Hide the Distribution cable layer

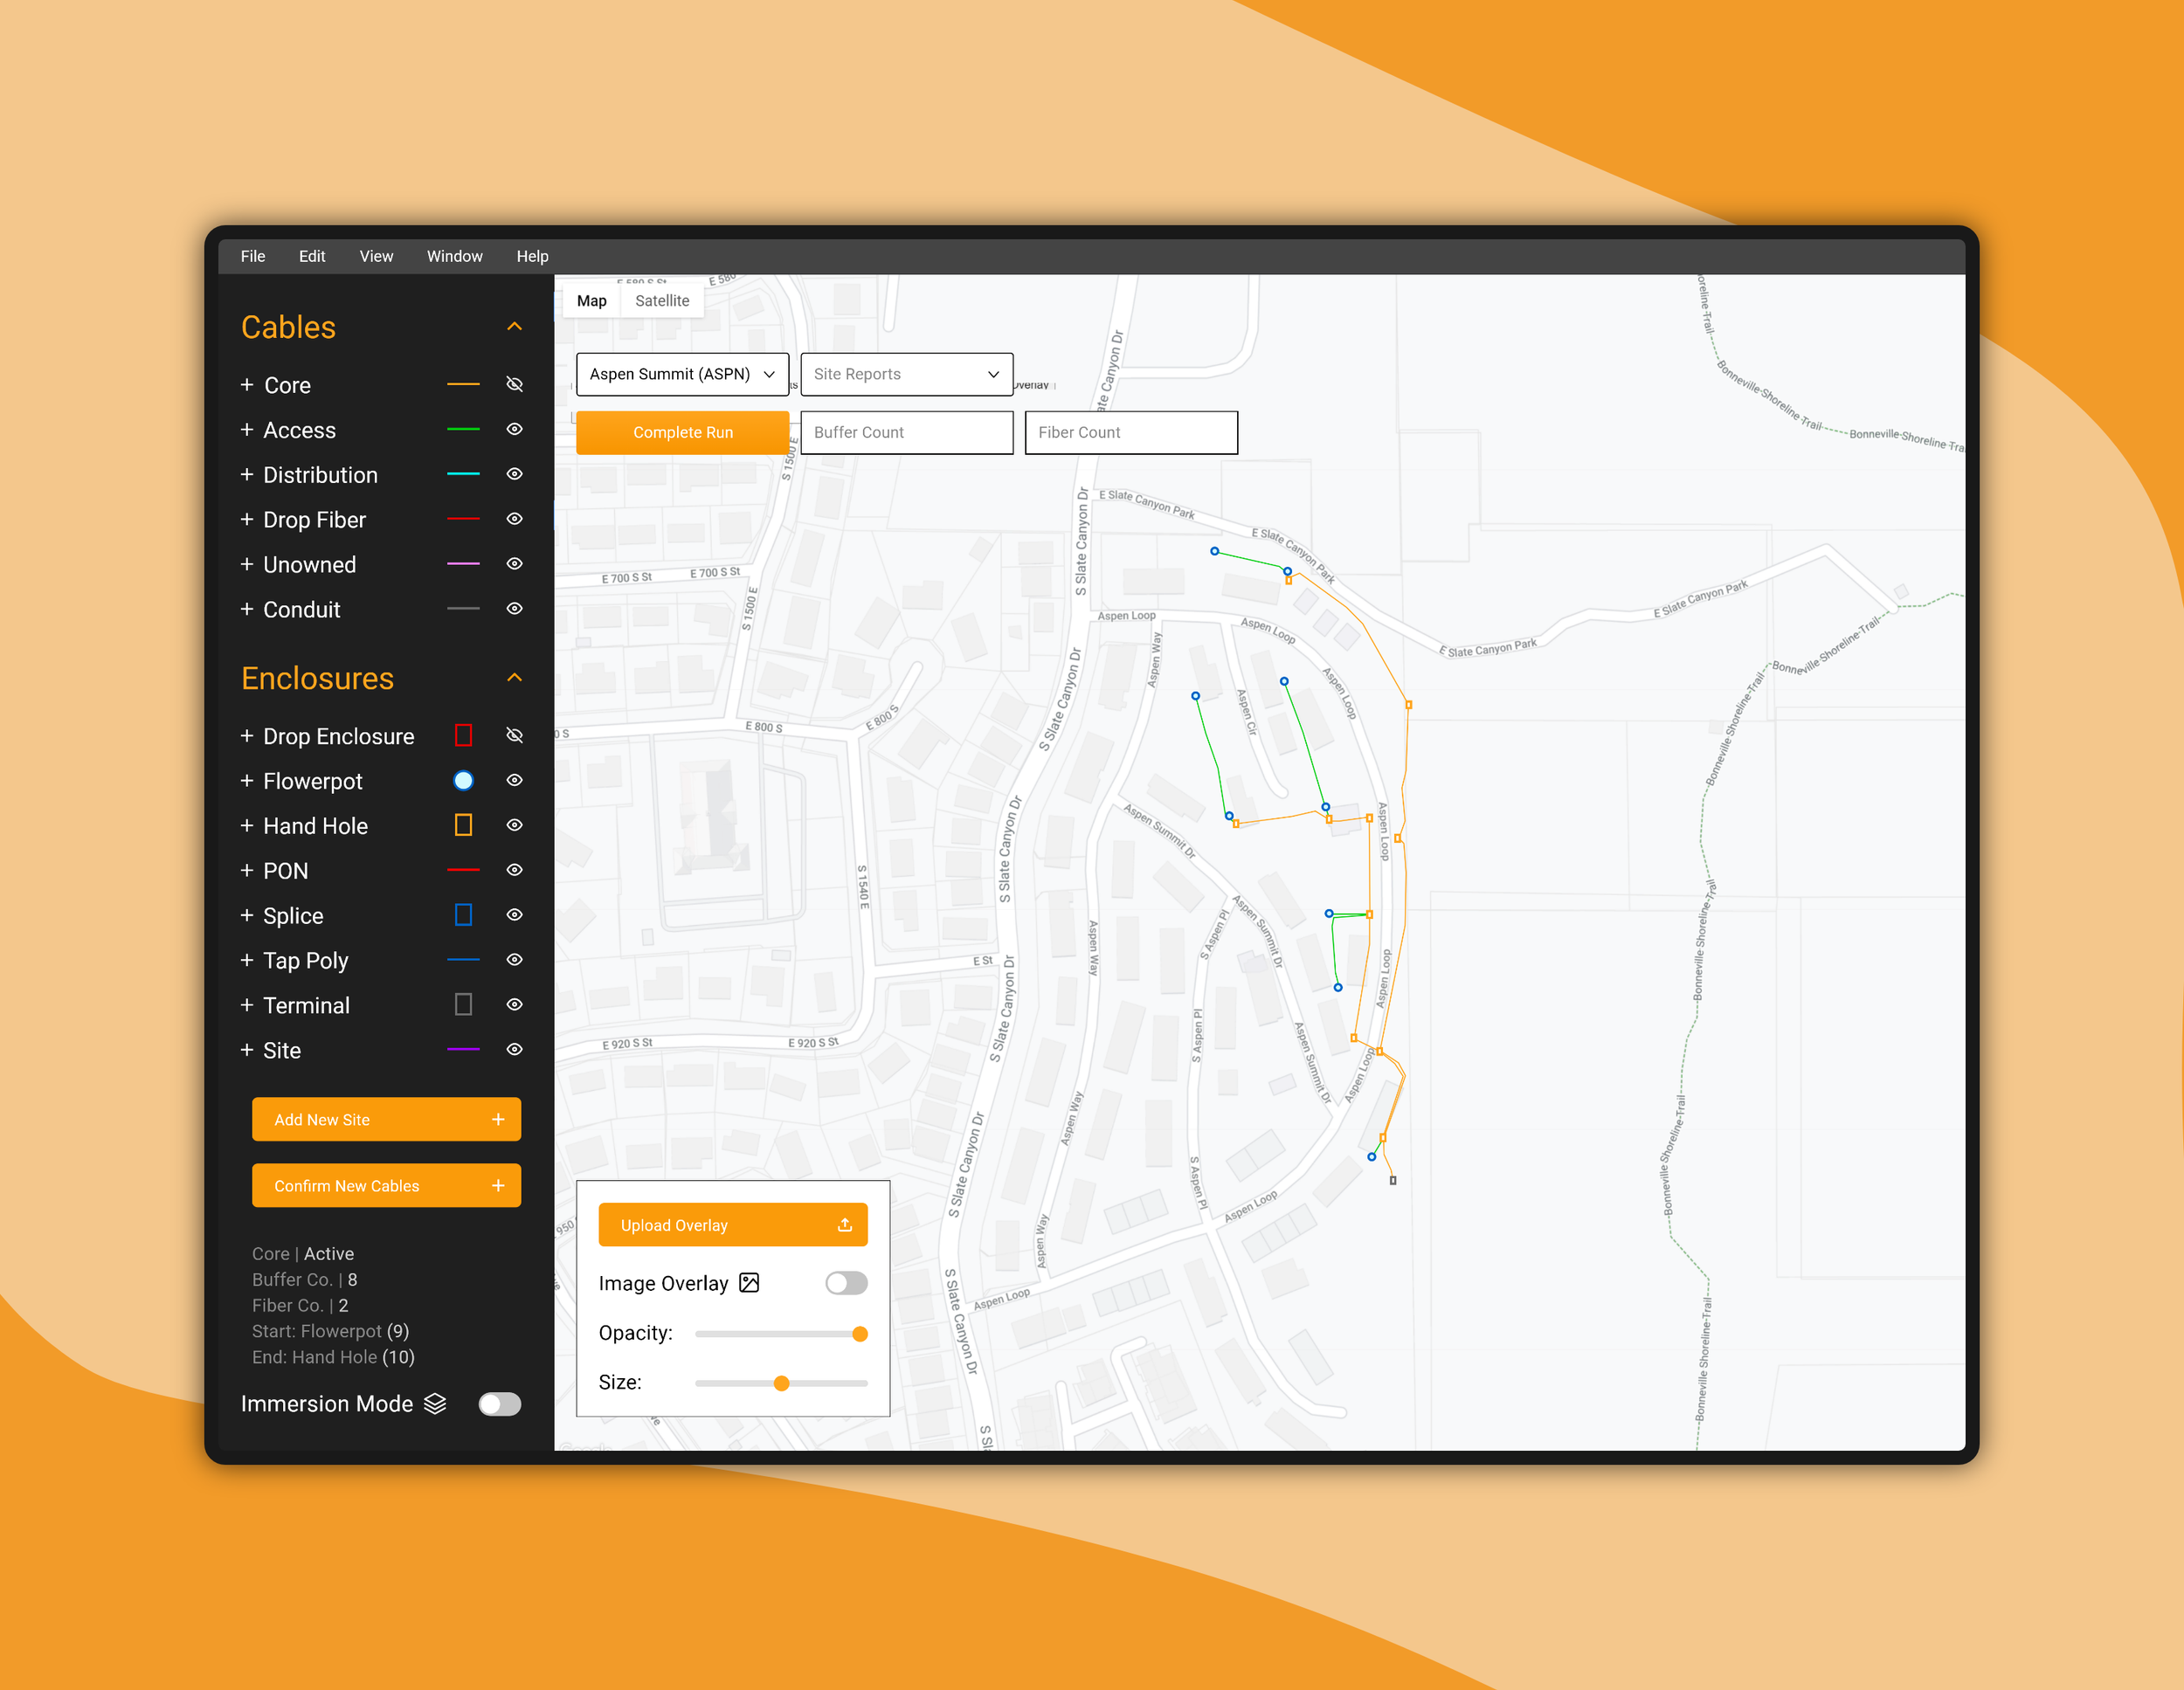coord(514,474)
